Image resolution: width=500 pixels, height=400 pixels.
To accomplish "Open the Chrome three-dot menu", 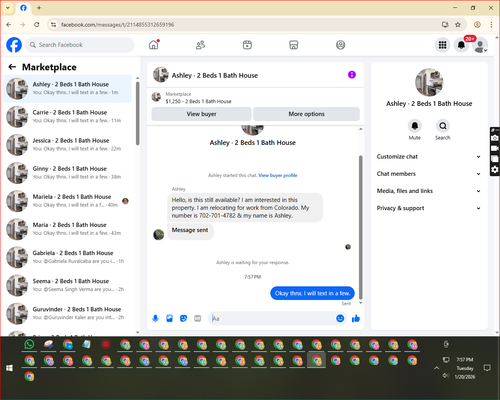I will coord(491,24).
